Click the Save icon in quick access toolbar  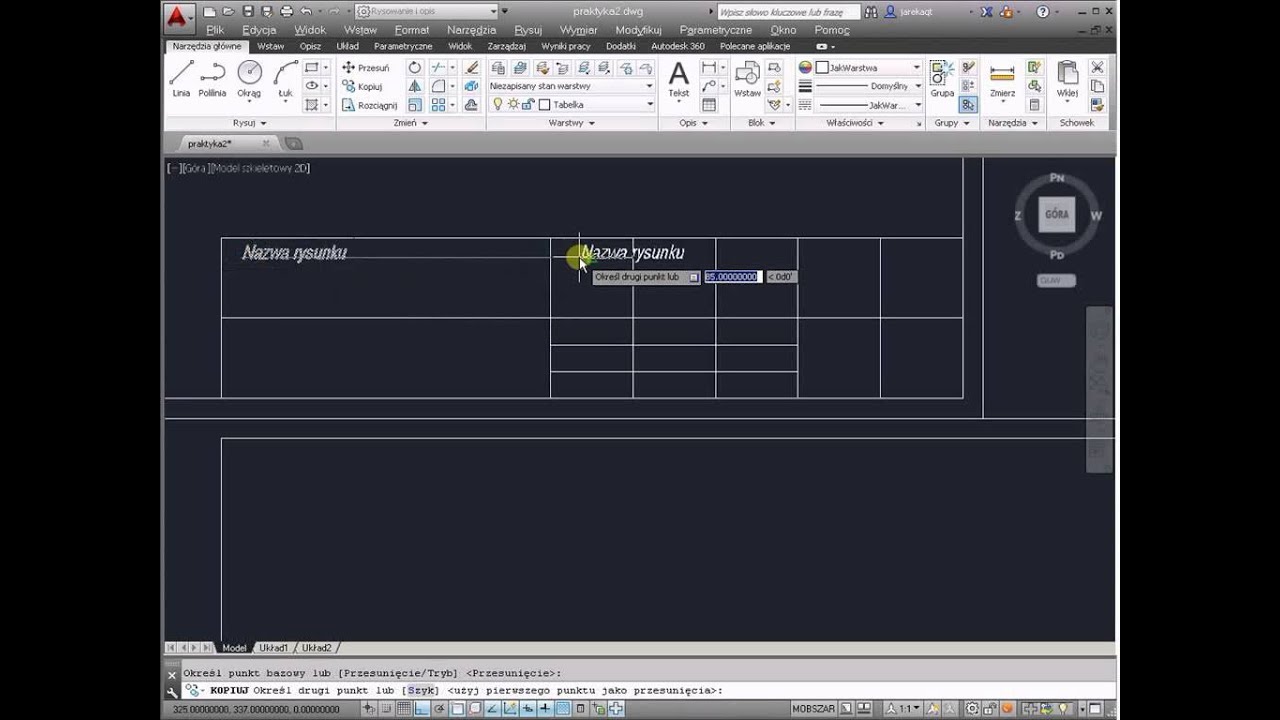(250, 12)
